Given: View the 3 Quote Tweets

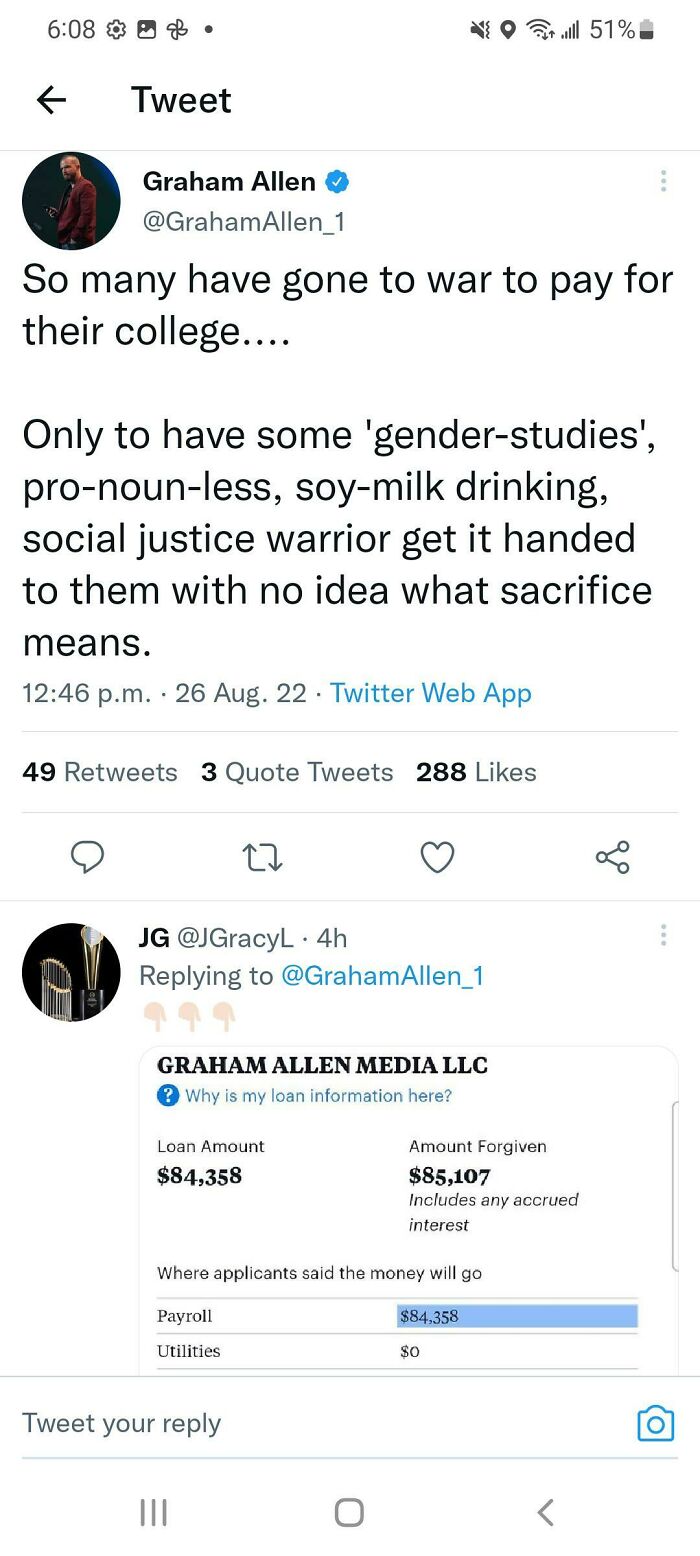Looking at the screenshot, I should coord(296,772).
